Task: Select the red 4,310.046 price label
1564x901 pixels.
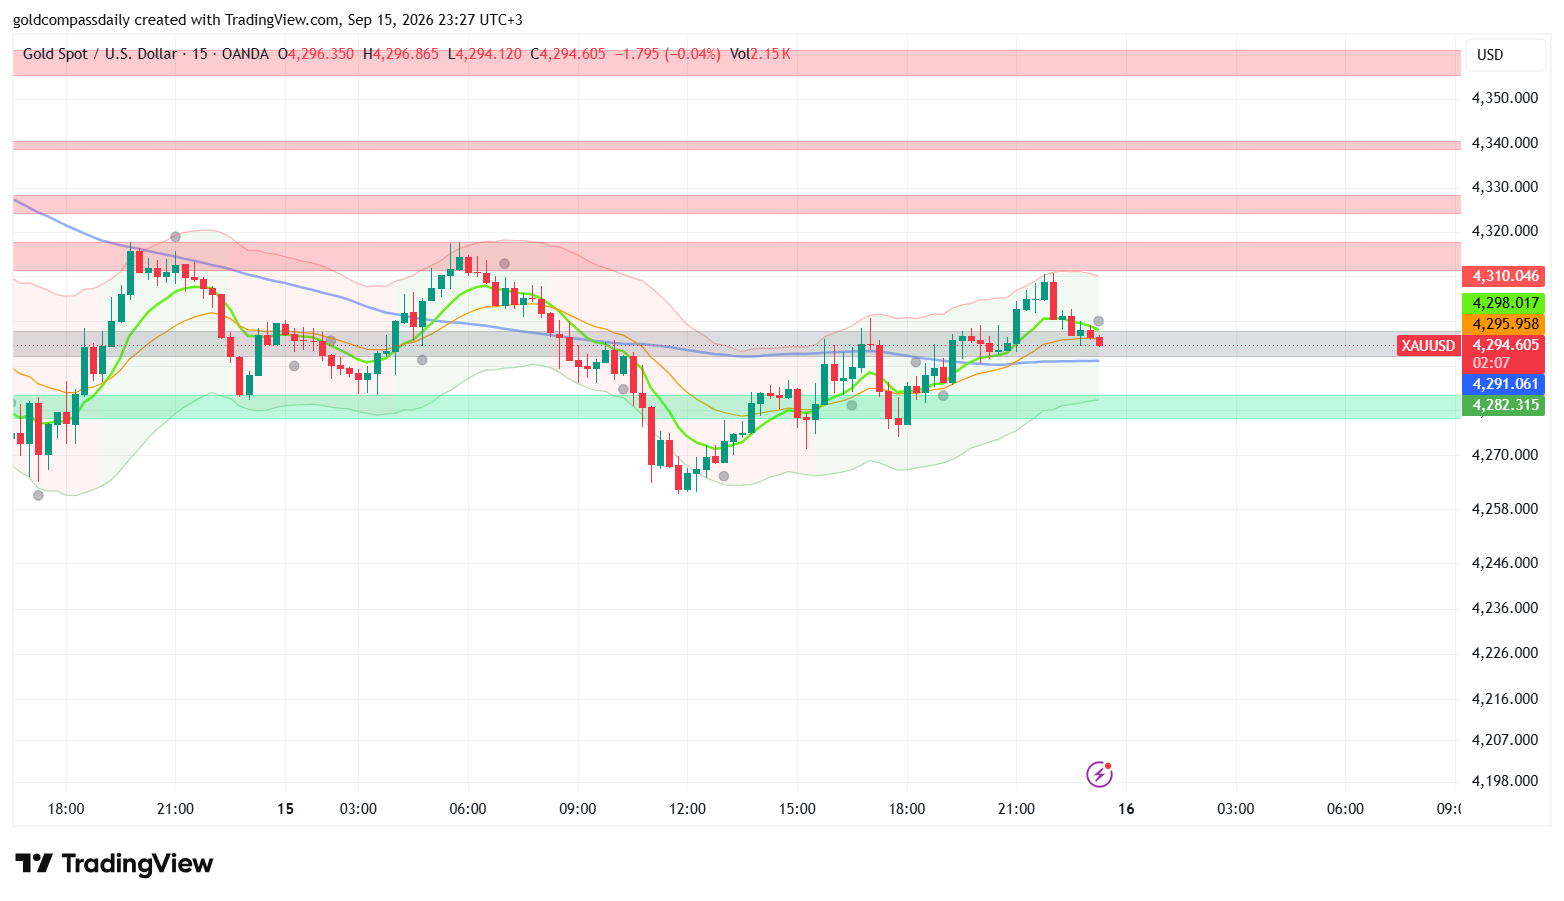Action: (1504, 276)
